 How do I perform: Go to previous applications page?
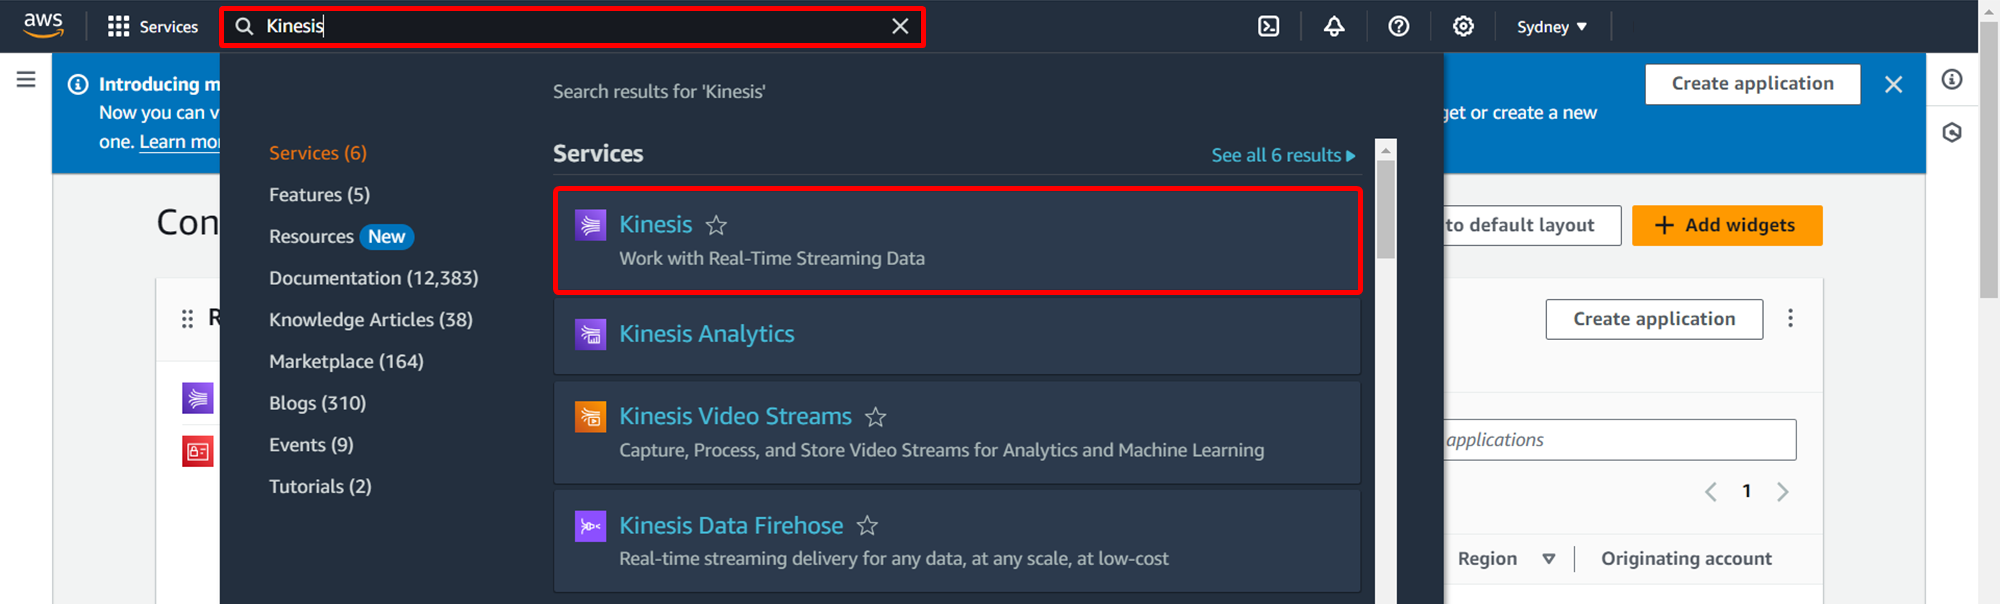click(1711, 492)
